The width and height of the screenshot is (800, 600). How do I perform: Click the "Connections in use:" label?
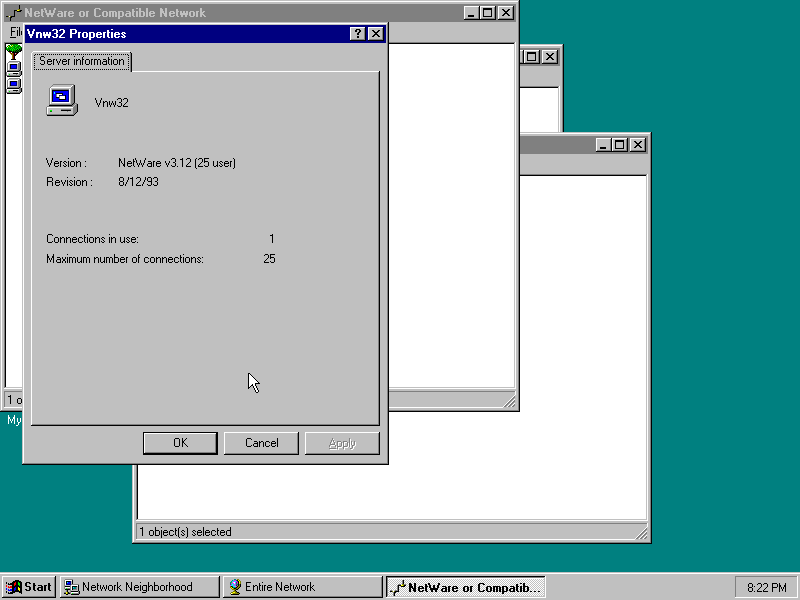pyautogui.click(x=92, y=239)
